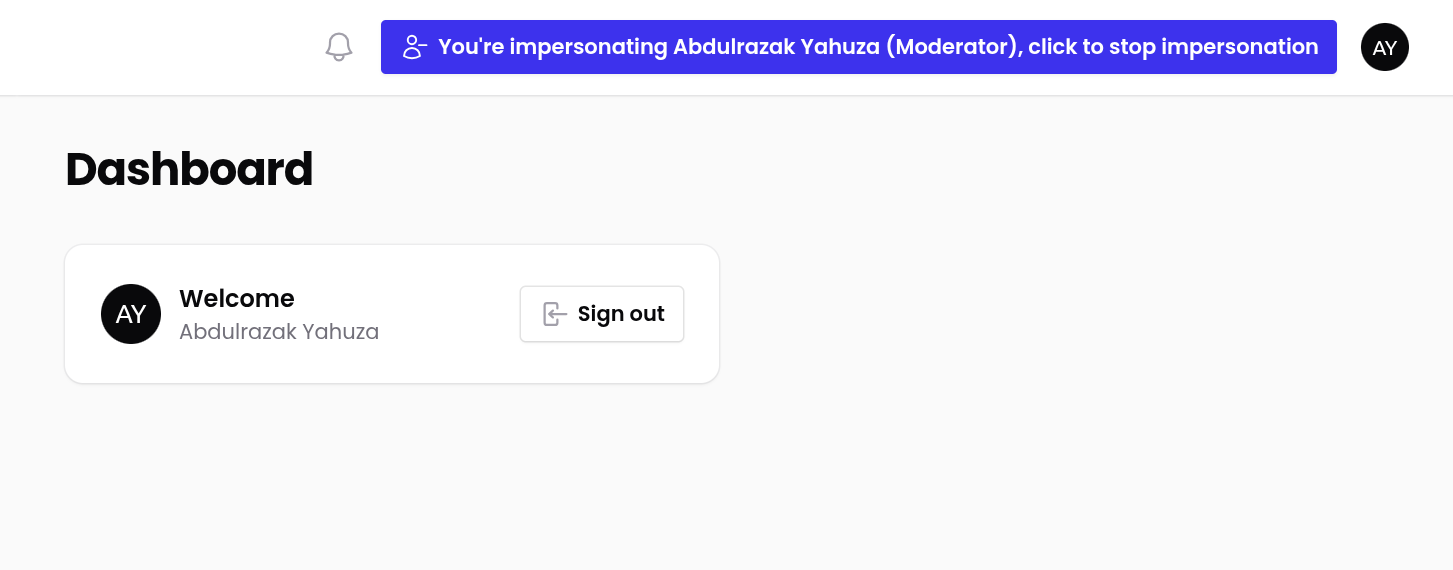This screenshot has width=1453, height=570.
Task: Open the notifications bell
Action: pos(339,47)
